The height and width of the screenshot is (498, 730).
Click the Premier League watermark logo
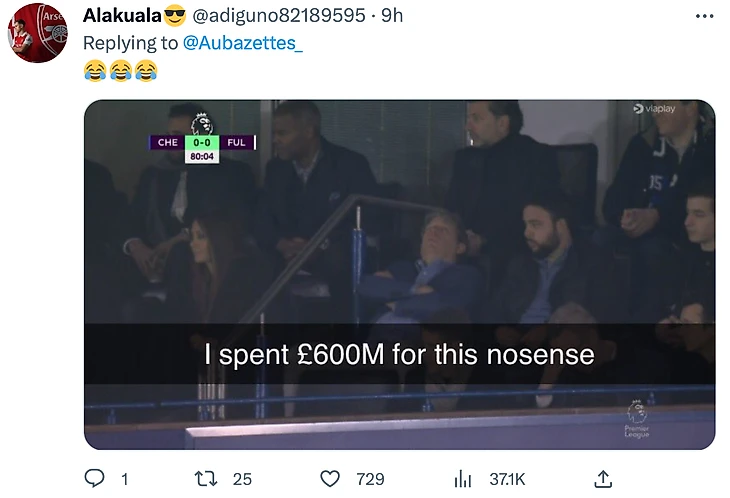pos(637,420)
